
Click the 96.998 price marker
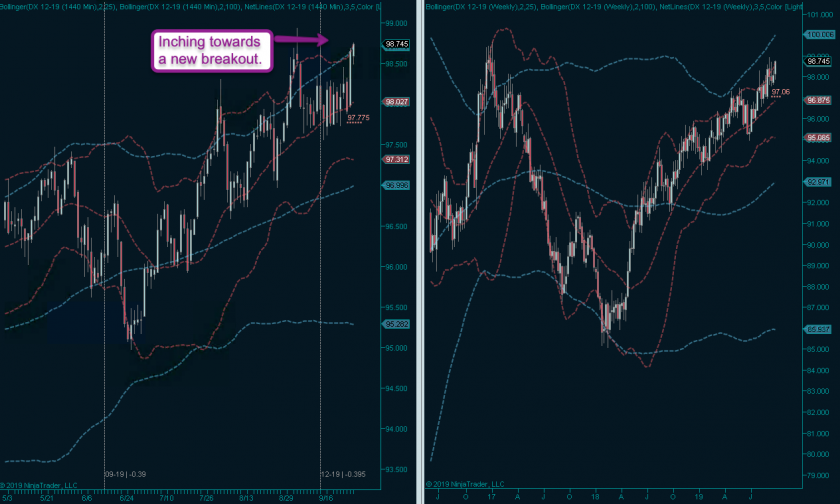tap(396, 185)
